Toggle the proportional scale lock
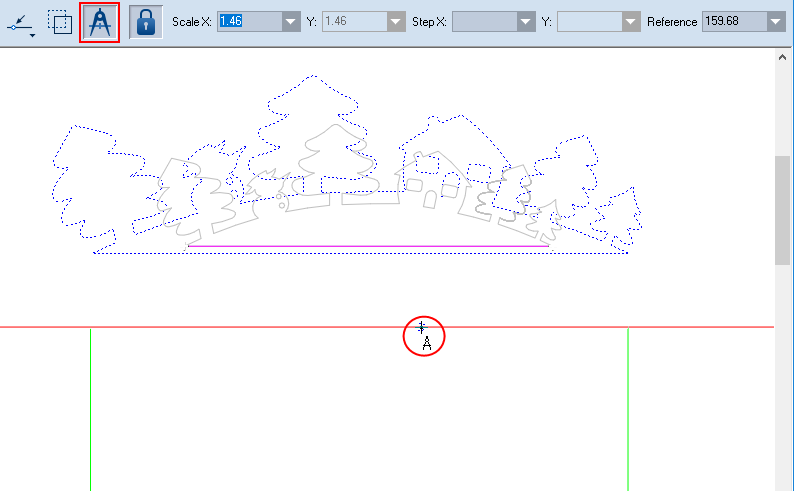794x491 pixels. [146, 22]
